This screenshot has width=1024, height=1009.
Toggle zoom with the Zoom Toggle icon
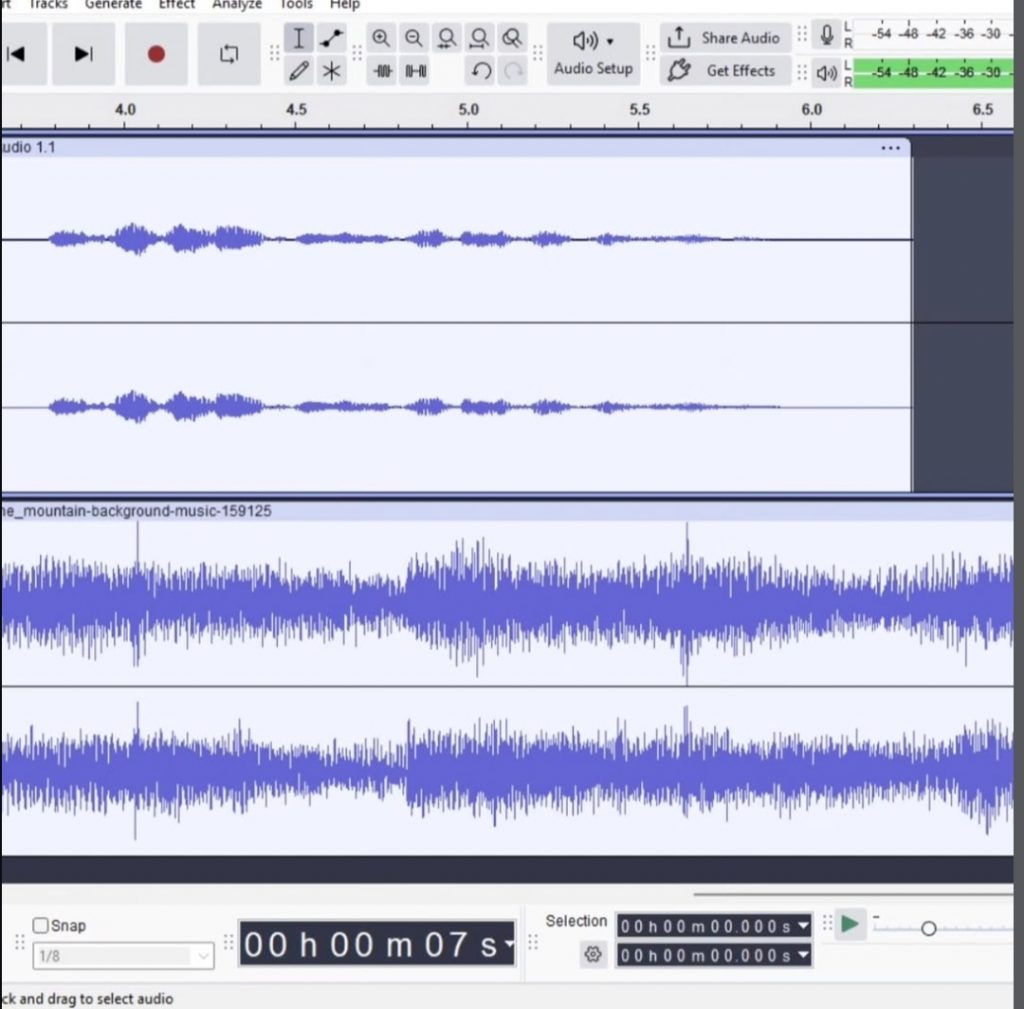pyautogui.click(x=512, y=39)
